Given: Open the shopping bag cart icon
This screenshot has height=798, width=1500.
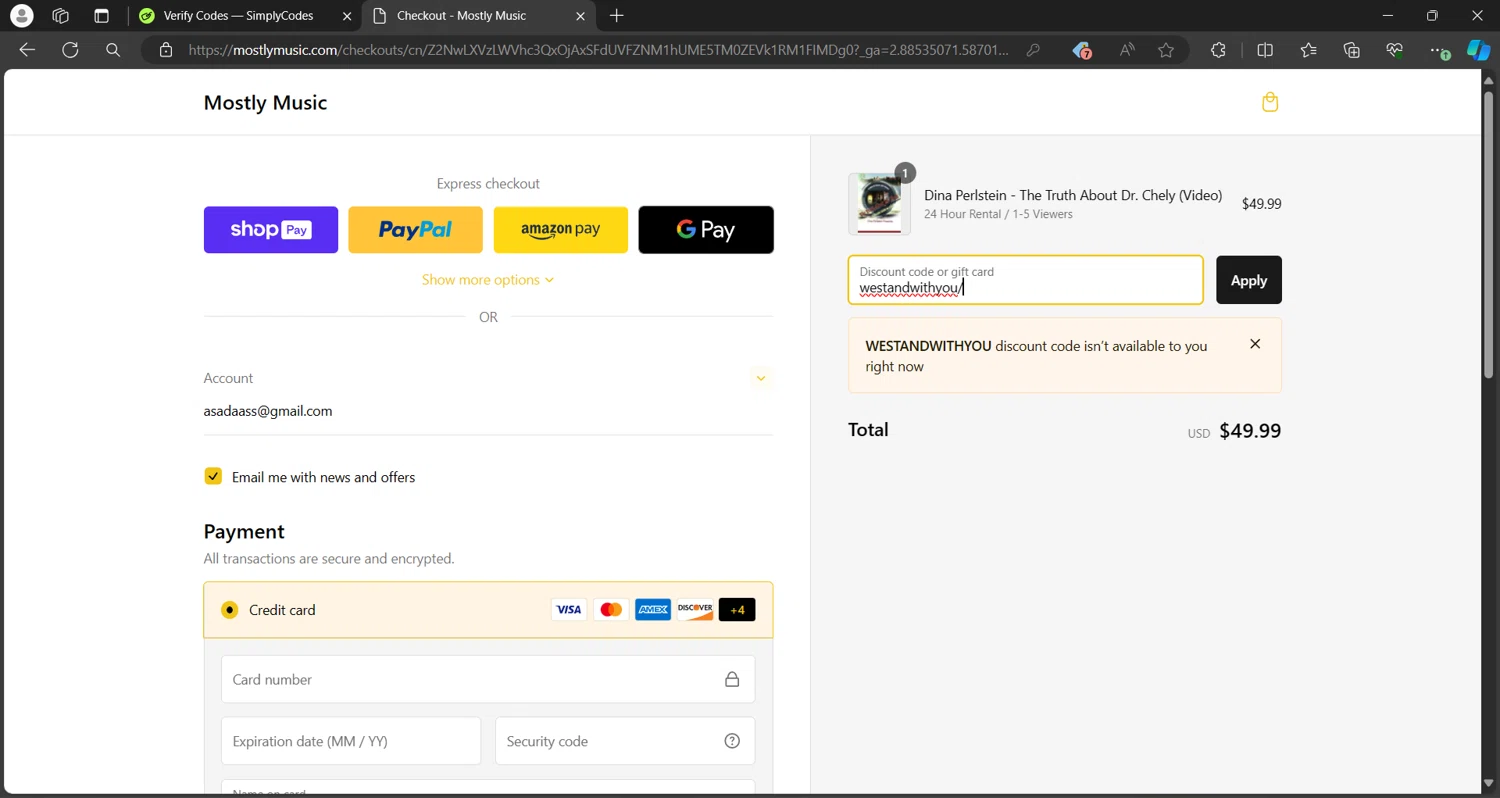Looking at the screenshot, I should pyautogui.click(x=1270, y=102).
